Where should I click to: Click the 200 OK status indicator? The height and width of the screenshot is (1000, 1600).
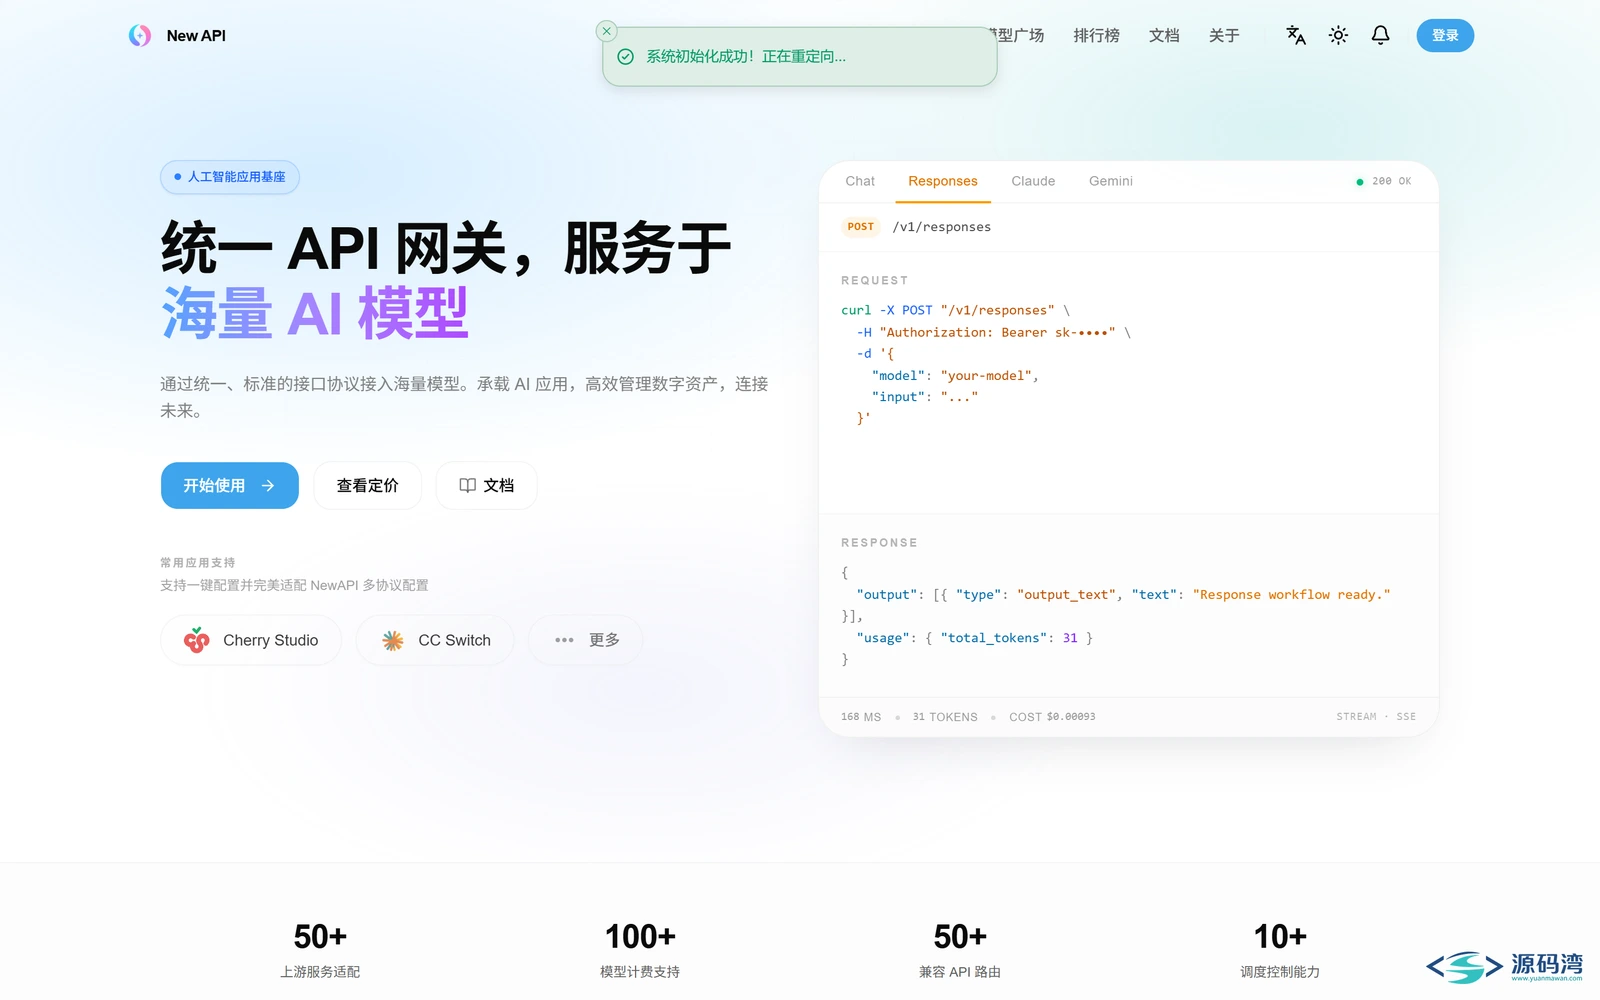pyautogui.click(x=1384, y=181)
